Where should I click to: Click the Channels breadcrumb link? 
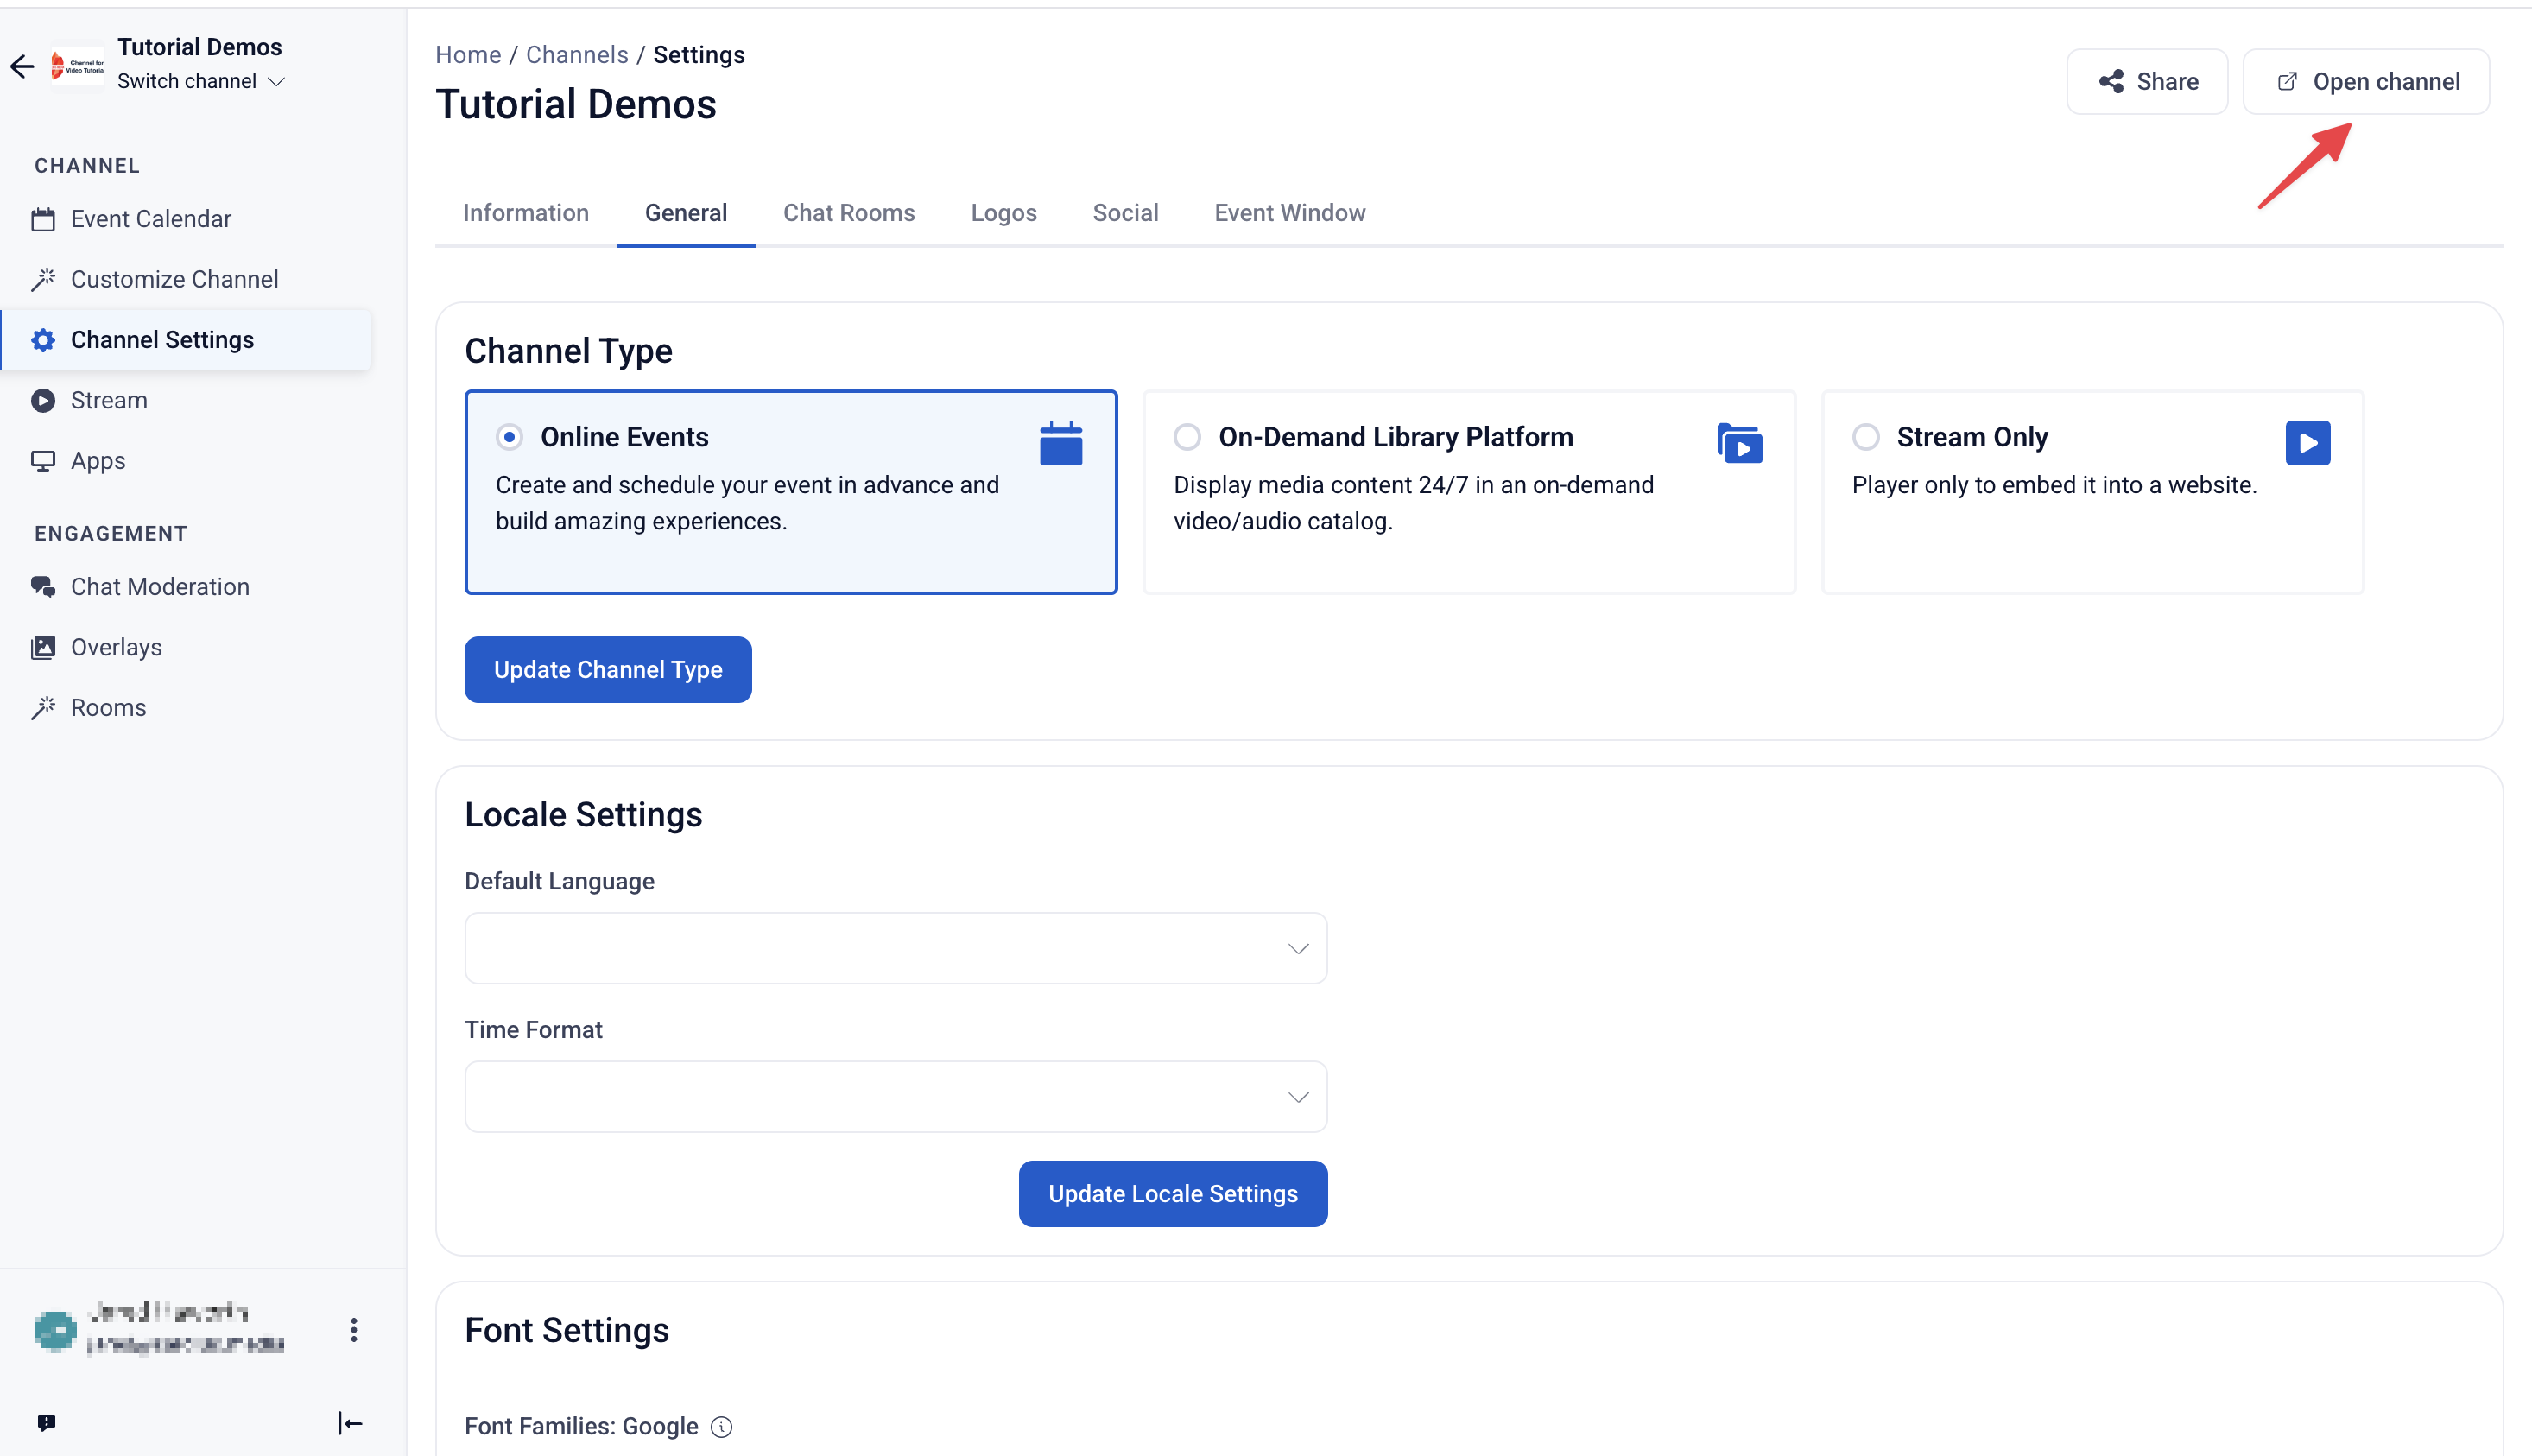coord(577,55)
